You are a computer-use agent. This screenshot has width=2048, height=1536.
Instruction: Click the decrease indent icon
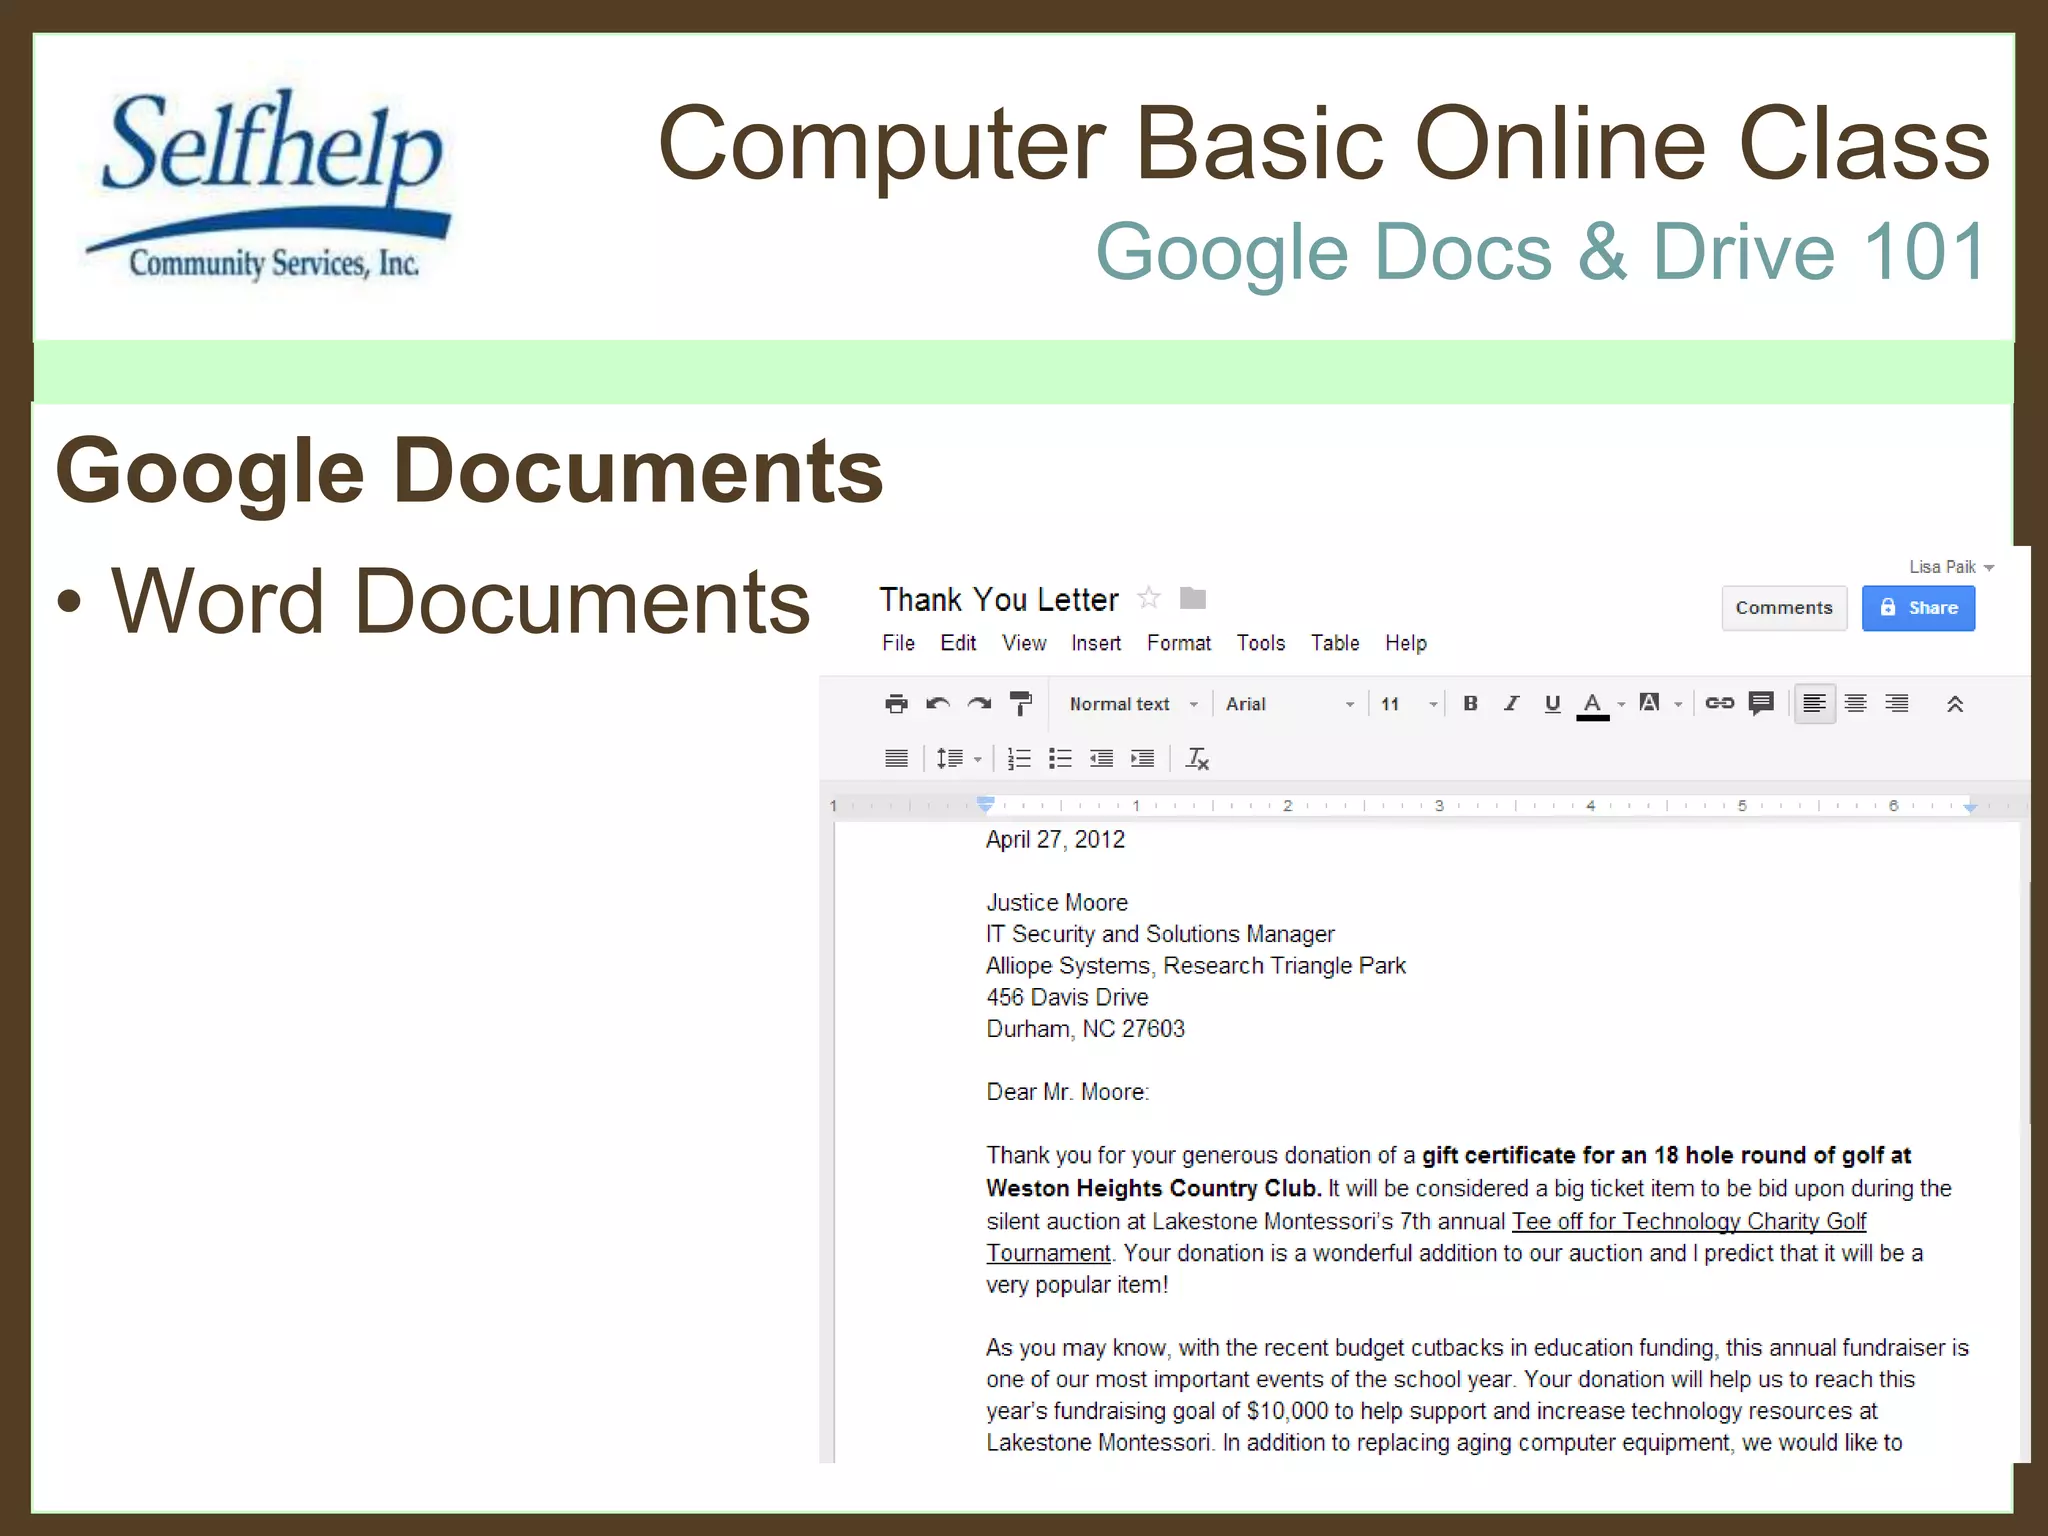(x=1101, y=759)
